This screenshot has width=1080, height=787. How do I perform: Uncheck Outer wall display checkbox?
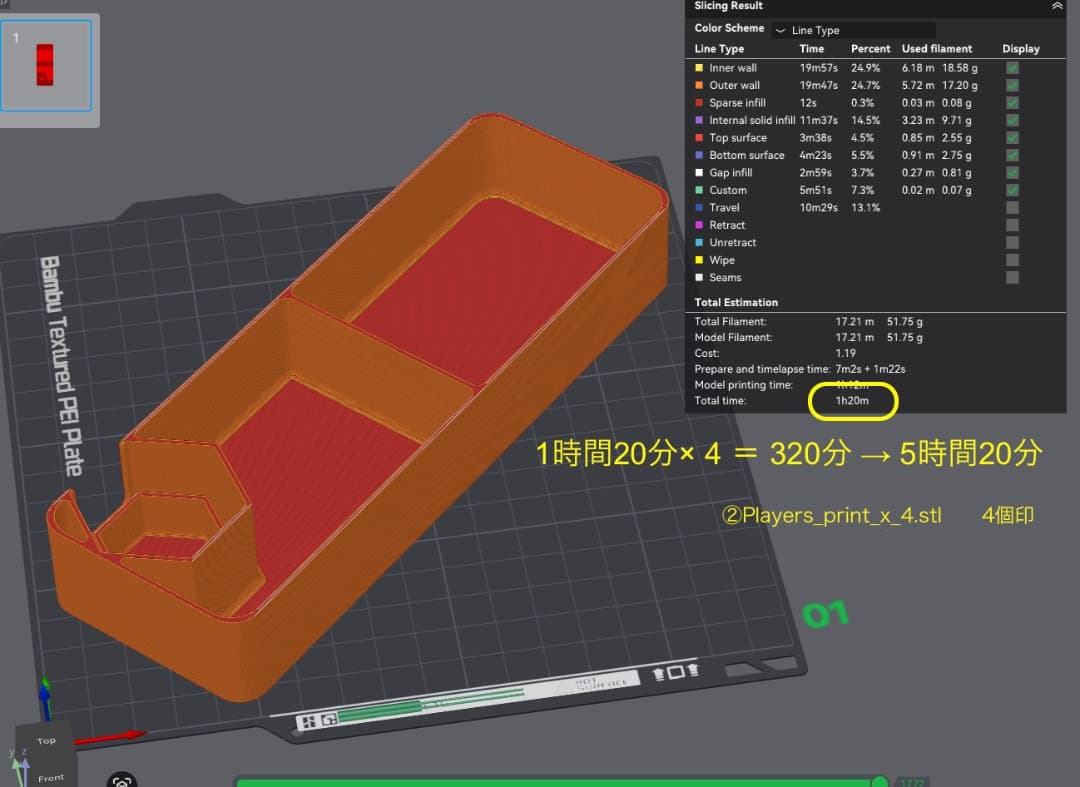point(1012,85)
